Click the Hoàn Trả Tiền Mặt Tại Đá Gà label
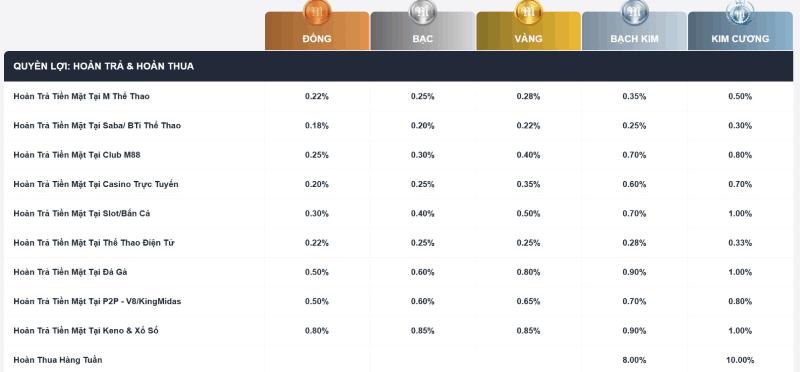Viewport: 800px width, 372px height. pyautogui.click(x=70, y=272)
